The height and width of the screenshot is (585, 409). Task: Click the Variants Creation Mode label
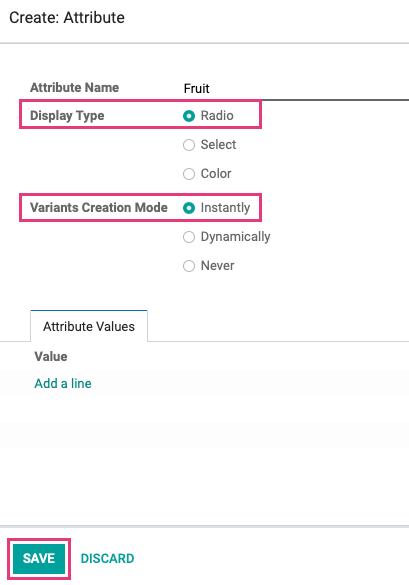[99, 207]
